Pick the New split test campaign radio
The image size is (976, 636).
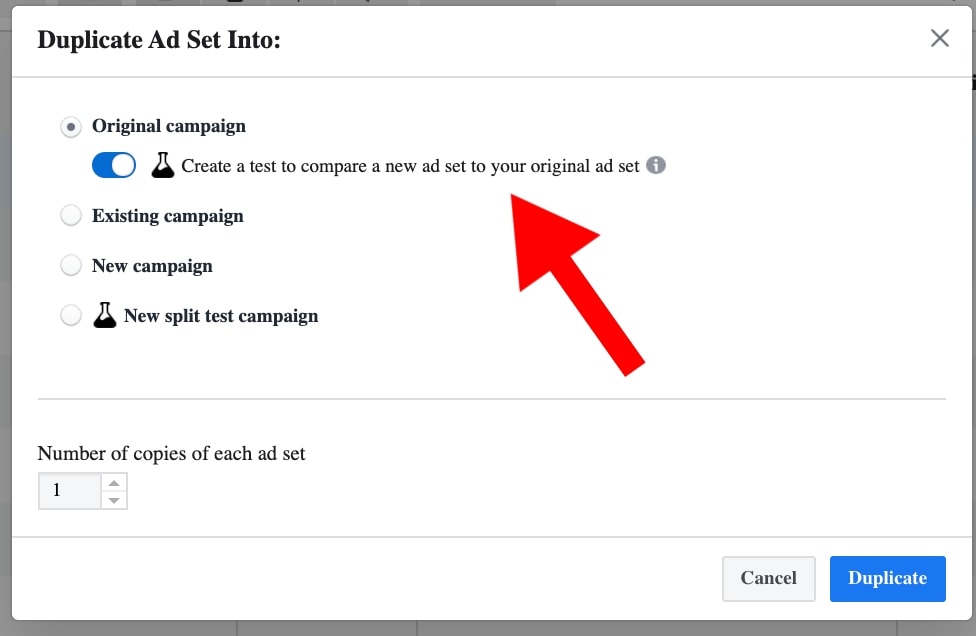tap(71, 316)
